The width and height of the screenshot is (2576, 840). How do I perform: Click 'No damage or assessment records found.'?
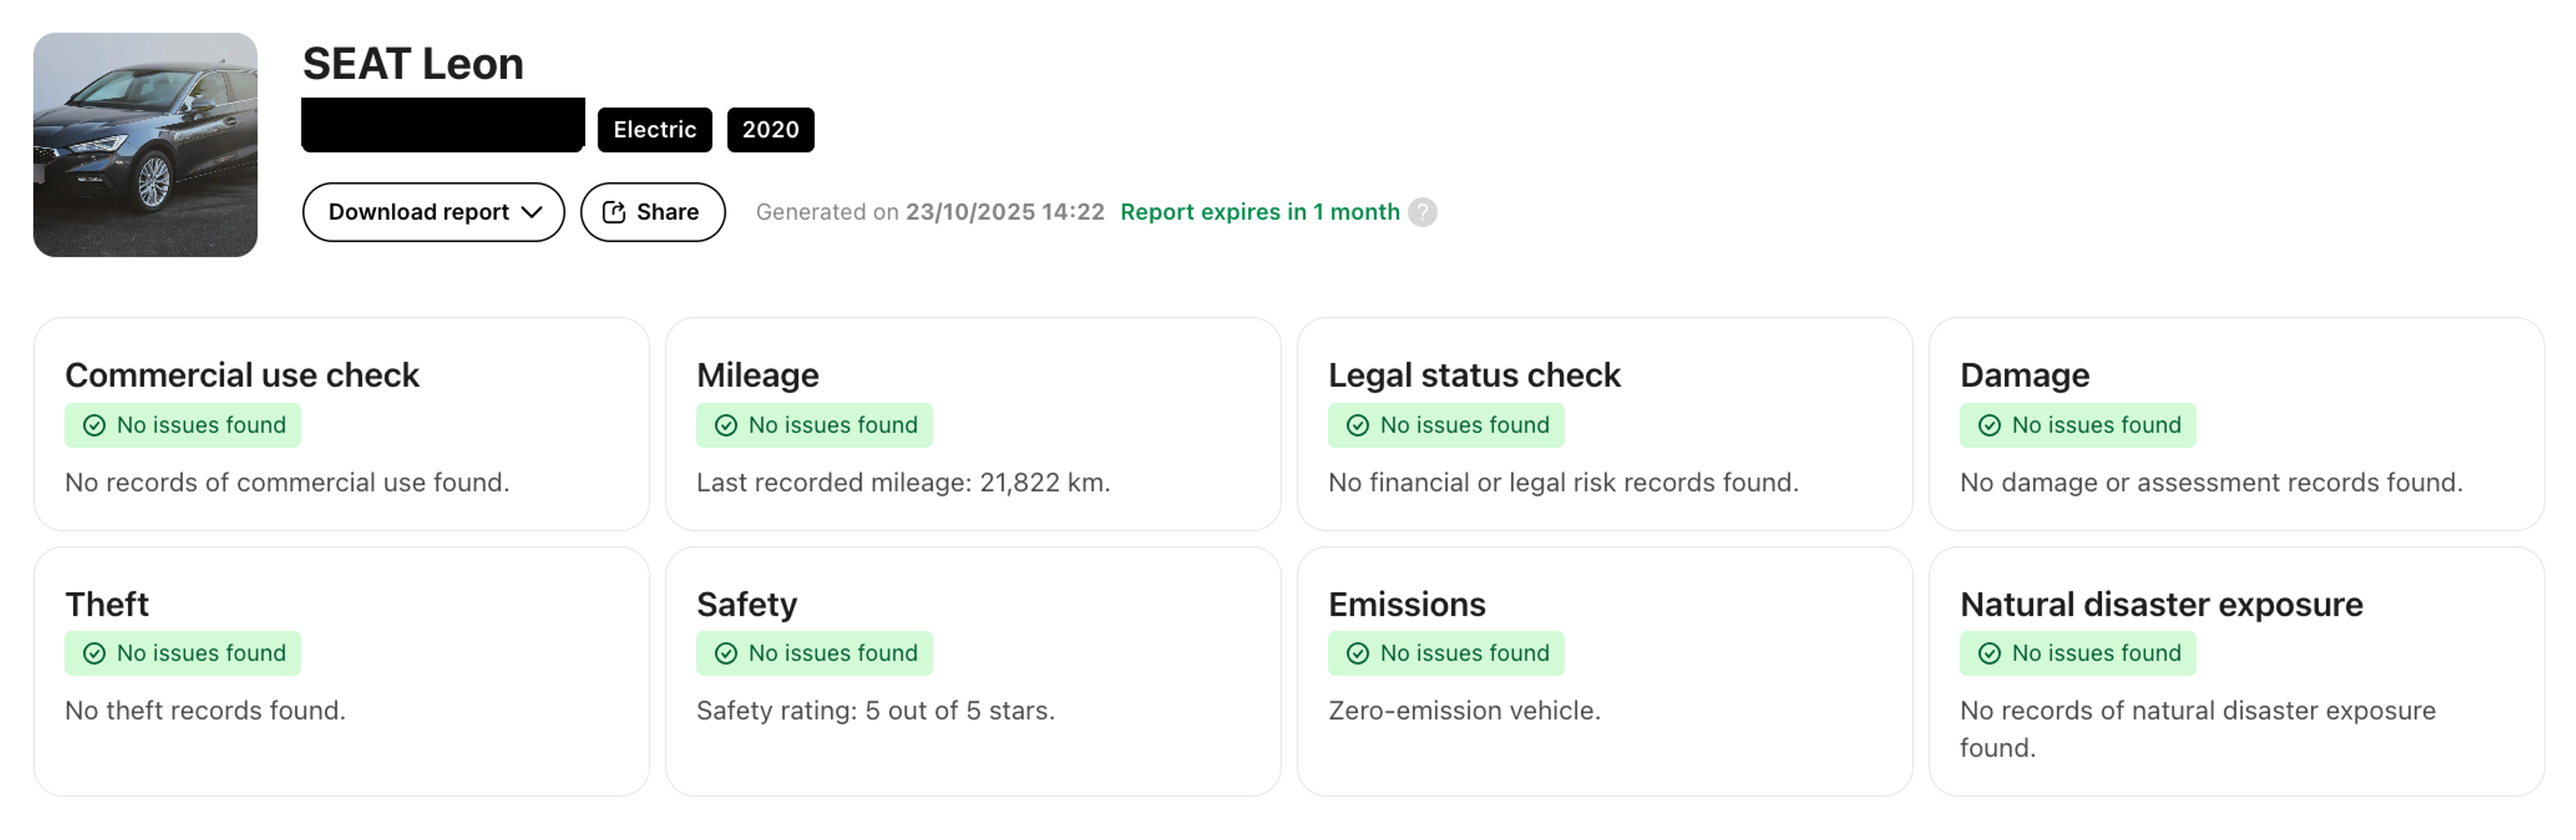(2211, 483)
